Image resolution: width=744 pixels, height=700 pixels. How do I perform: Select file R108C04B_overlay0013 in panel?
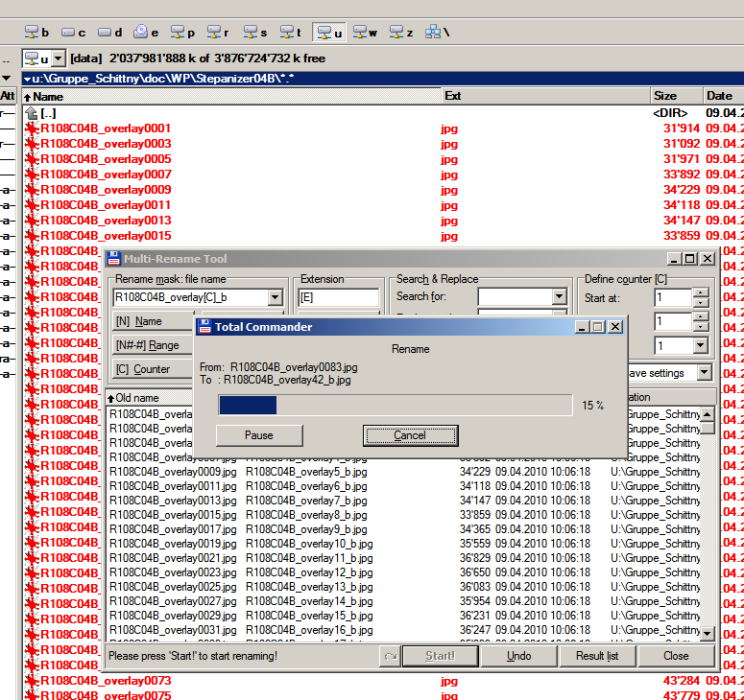tap(105, 221)
